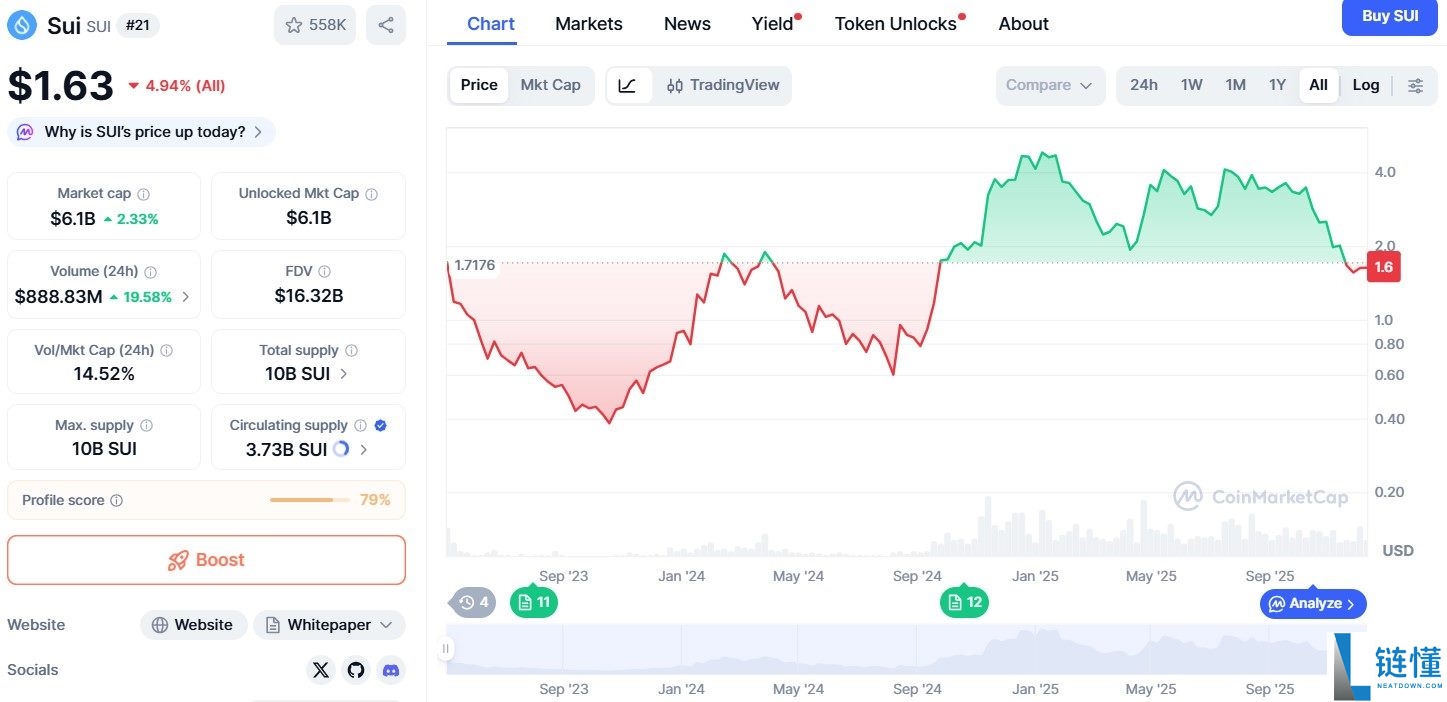Switch chart to Log scale

pos(1366,85)
